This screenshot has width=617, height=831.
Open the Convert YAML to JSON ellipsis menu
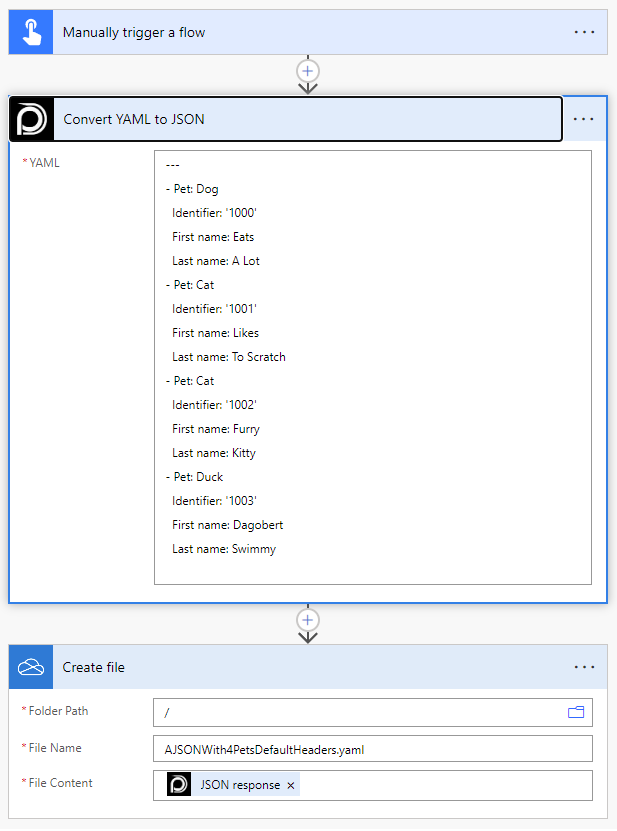[x=584, y=119]
